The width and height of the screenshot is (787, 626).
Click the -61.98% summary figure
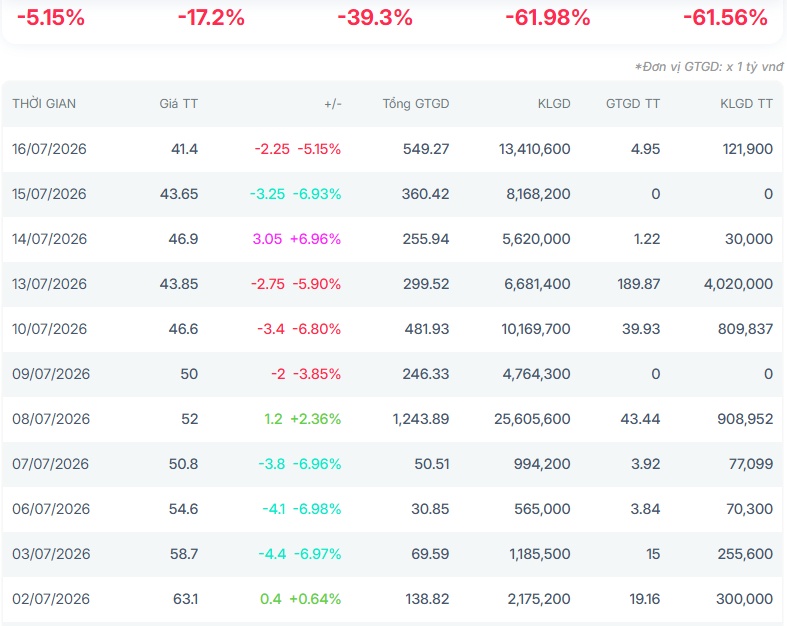point(548,18)
